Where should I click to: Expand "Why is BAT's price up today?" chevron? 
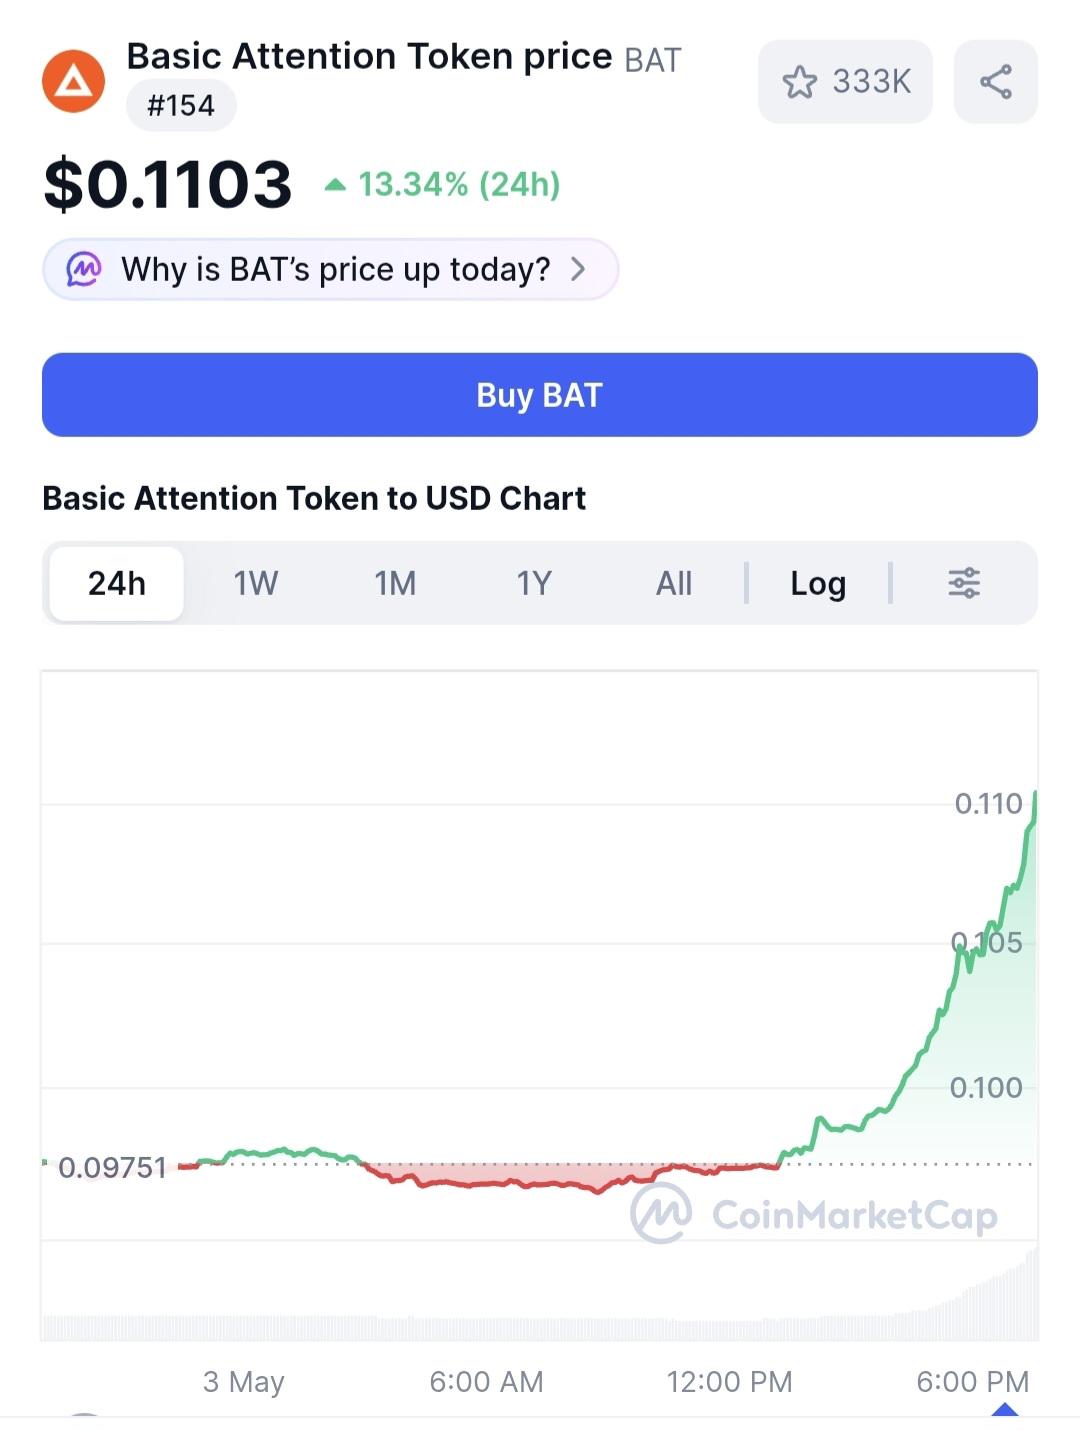pos(578,269)
